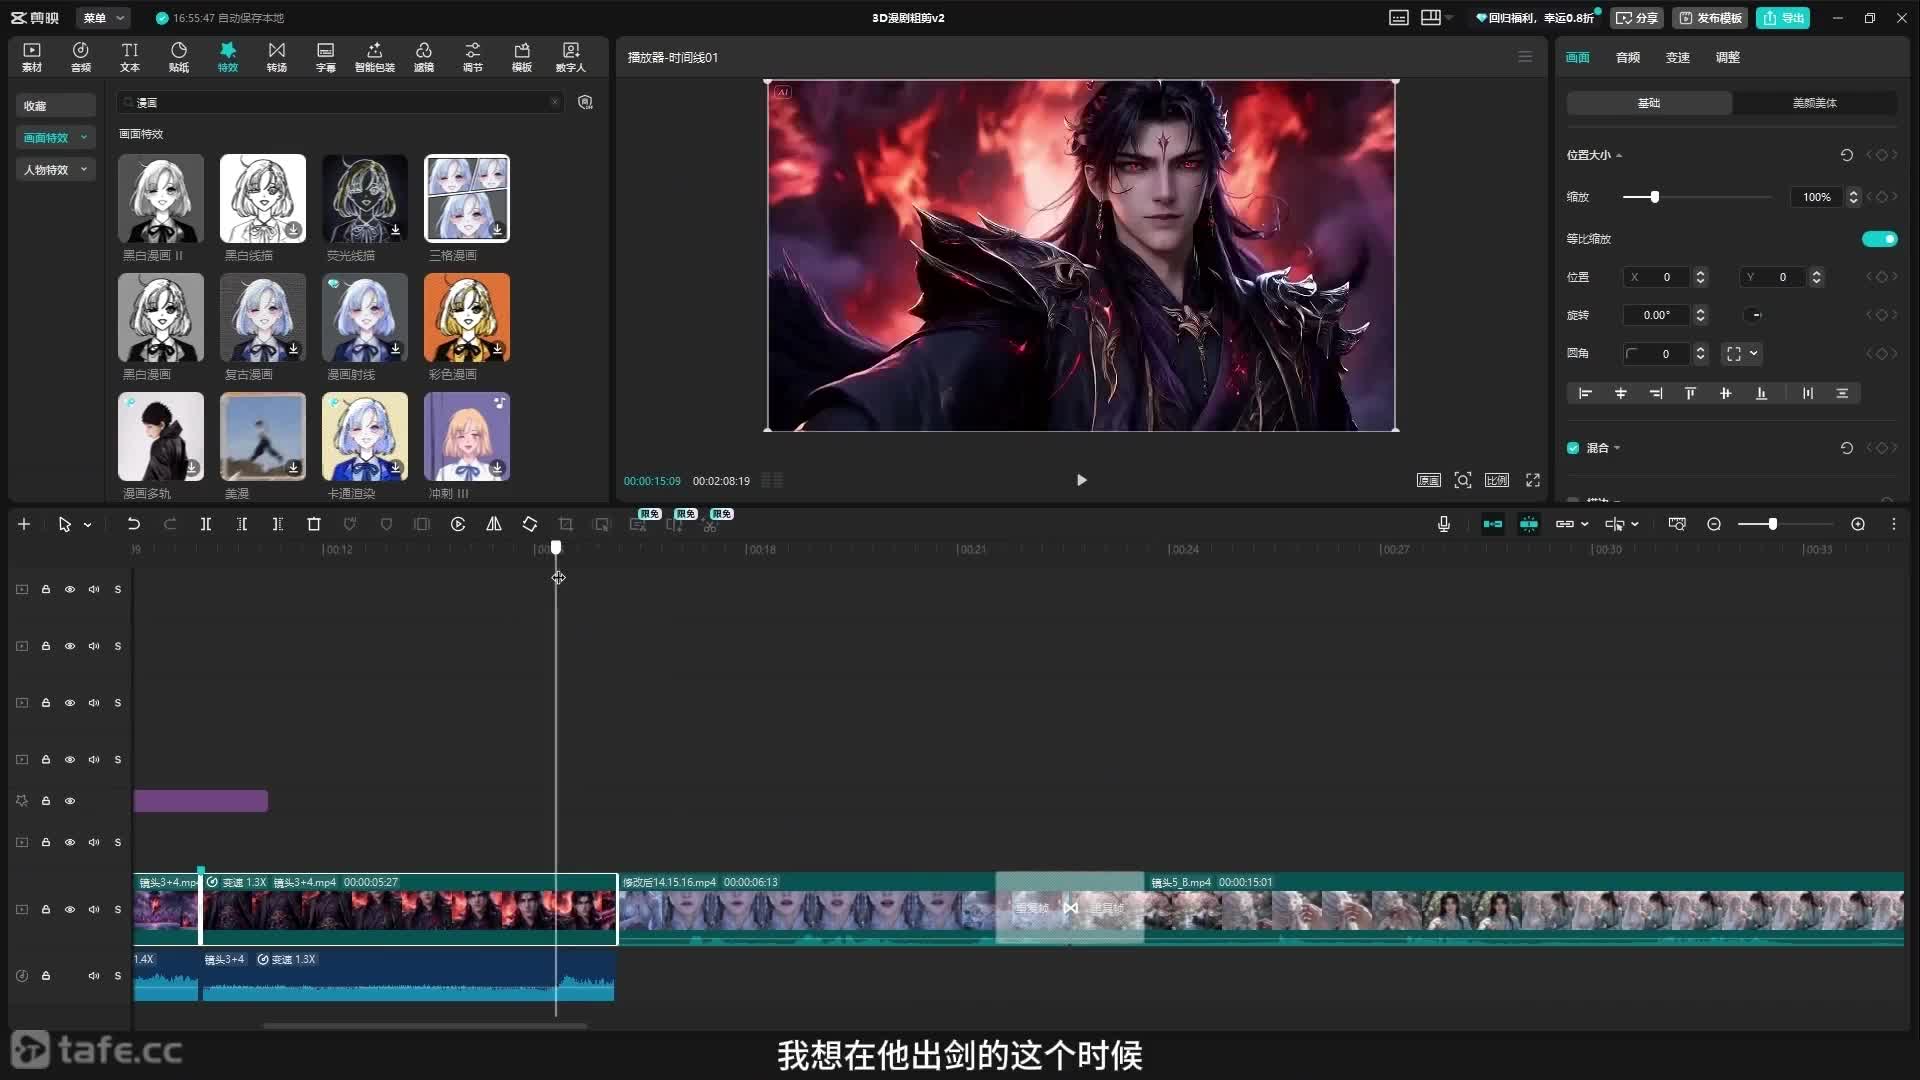Click the 回归福利 promotion link

click(1536, 18)
